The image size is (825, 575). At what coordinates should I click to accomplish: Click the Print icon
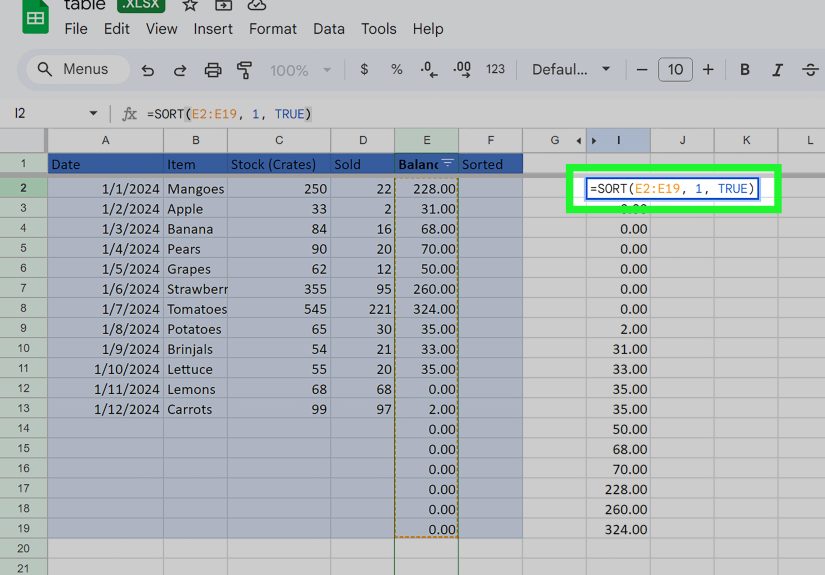[x=213, y=70]
